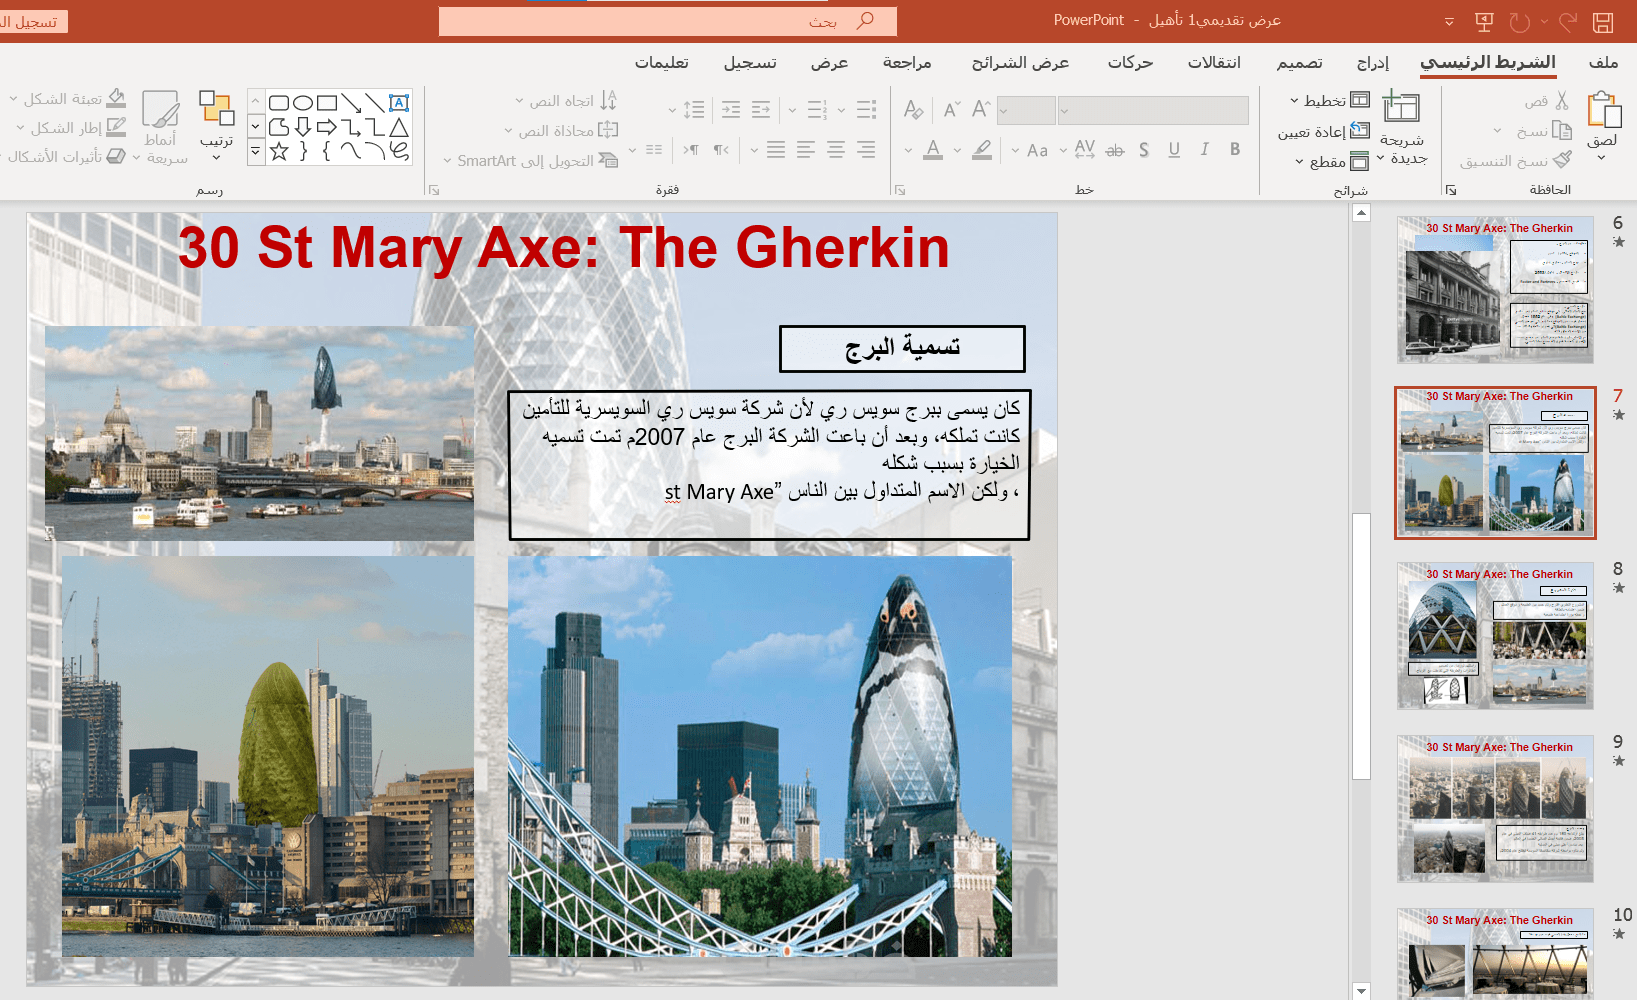Open character spacing (AV) options
Image resolution: width=1637 pixels, height=1000 pixels.
[1084, 149]
